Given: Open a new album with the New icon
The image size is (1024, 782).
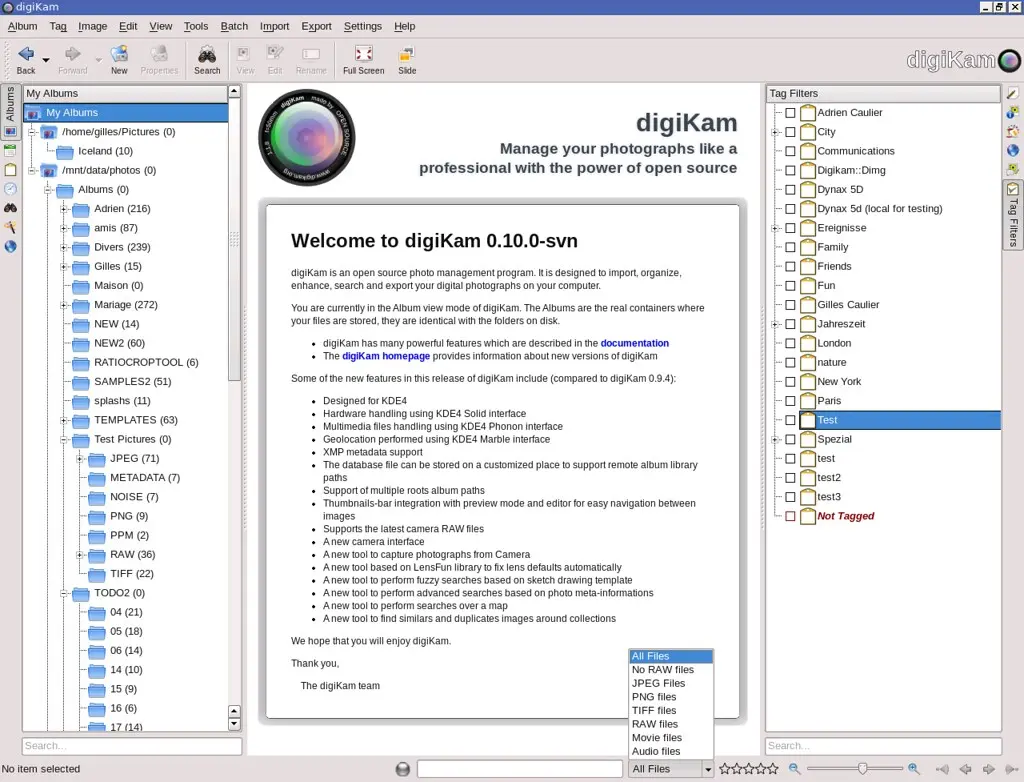Looking at the screenshot, I should [x=119, y=59].
